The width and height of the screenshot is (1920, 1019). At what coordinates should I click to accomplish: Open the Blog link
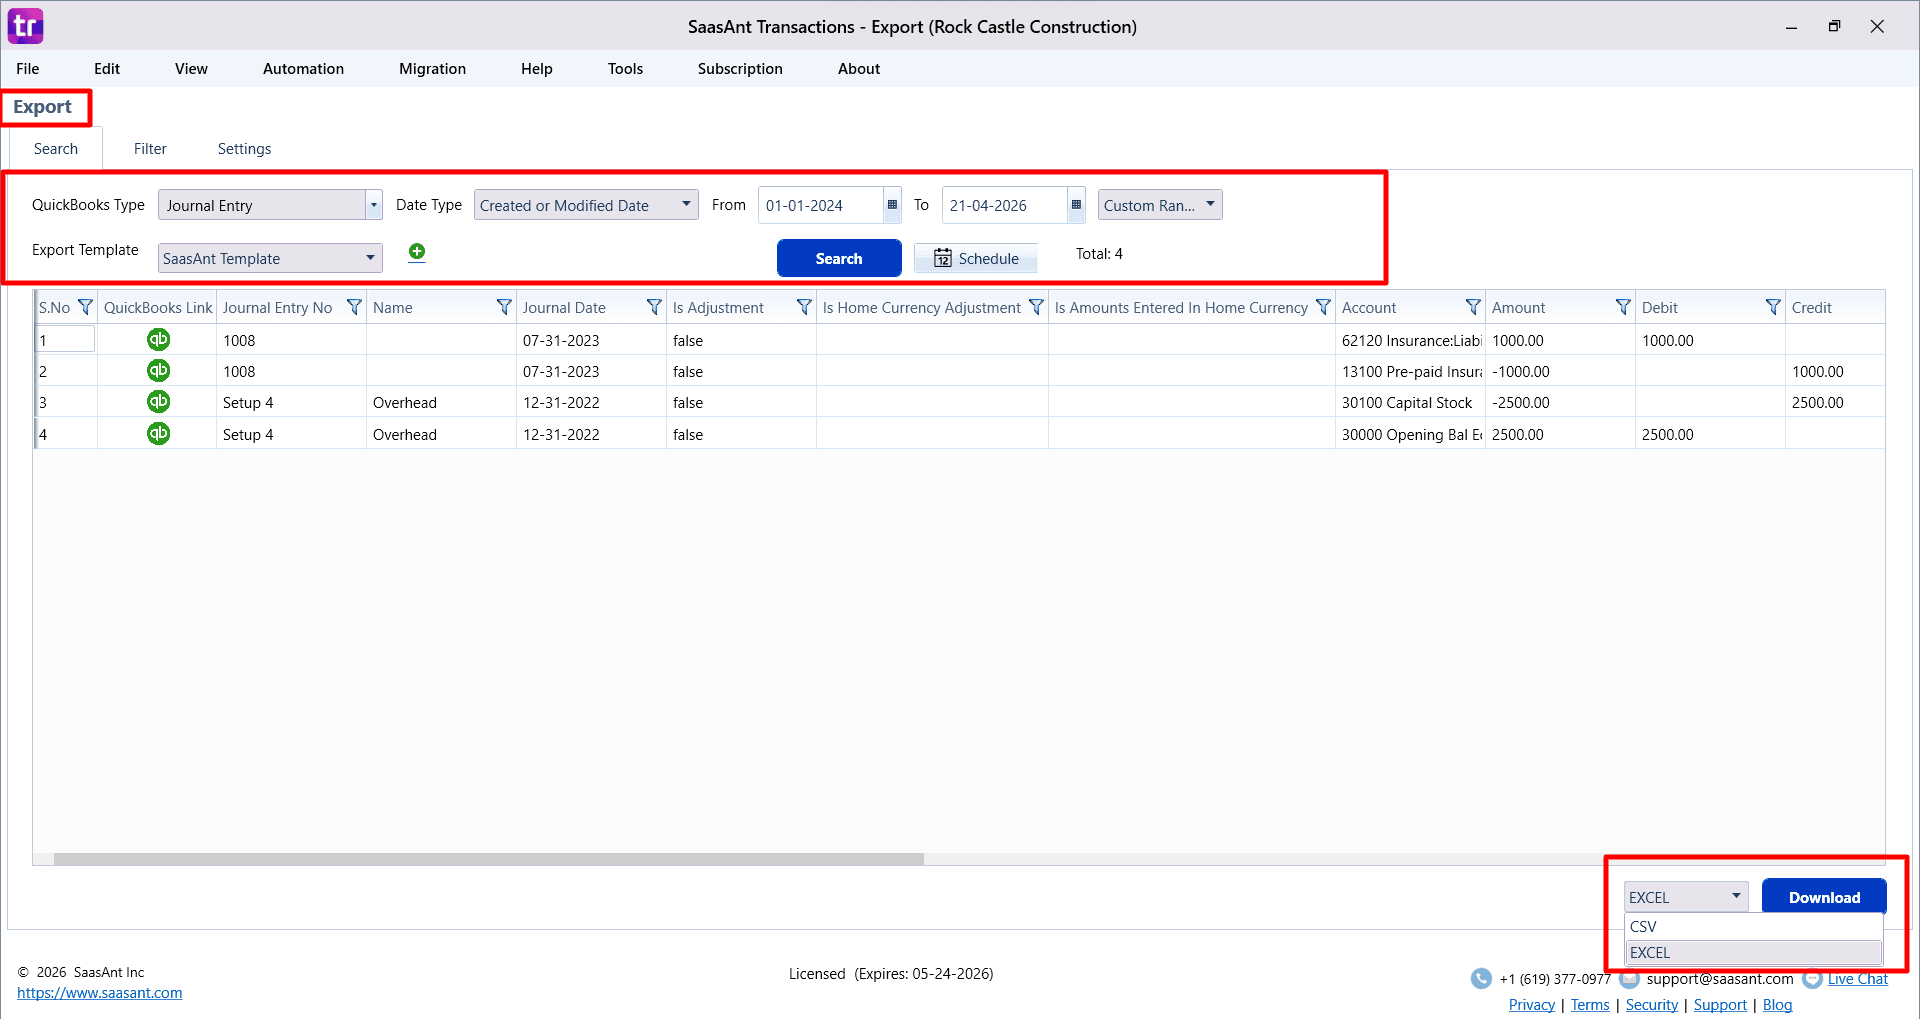coord(1777,1005)
